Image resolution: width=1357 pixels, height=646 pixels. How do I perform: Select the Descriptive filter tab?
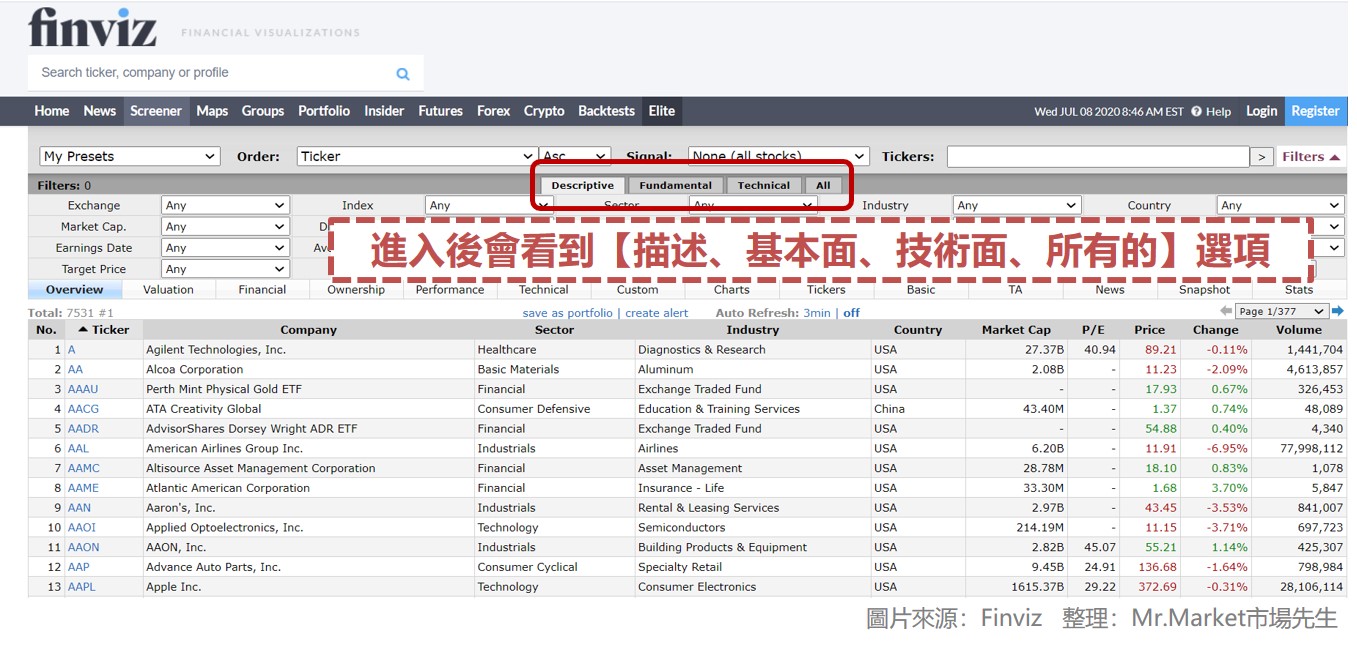point(582,185)
